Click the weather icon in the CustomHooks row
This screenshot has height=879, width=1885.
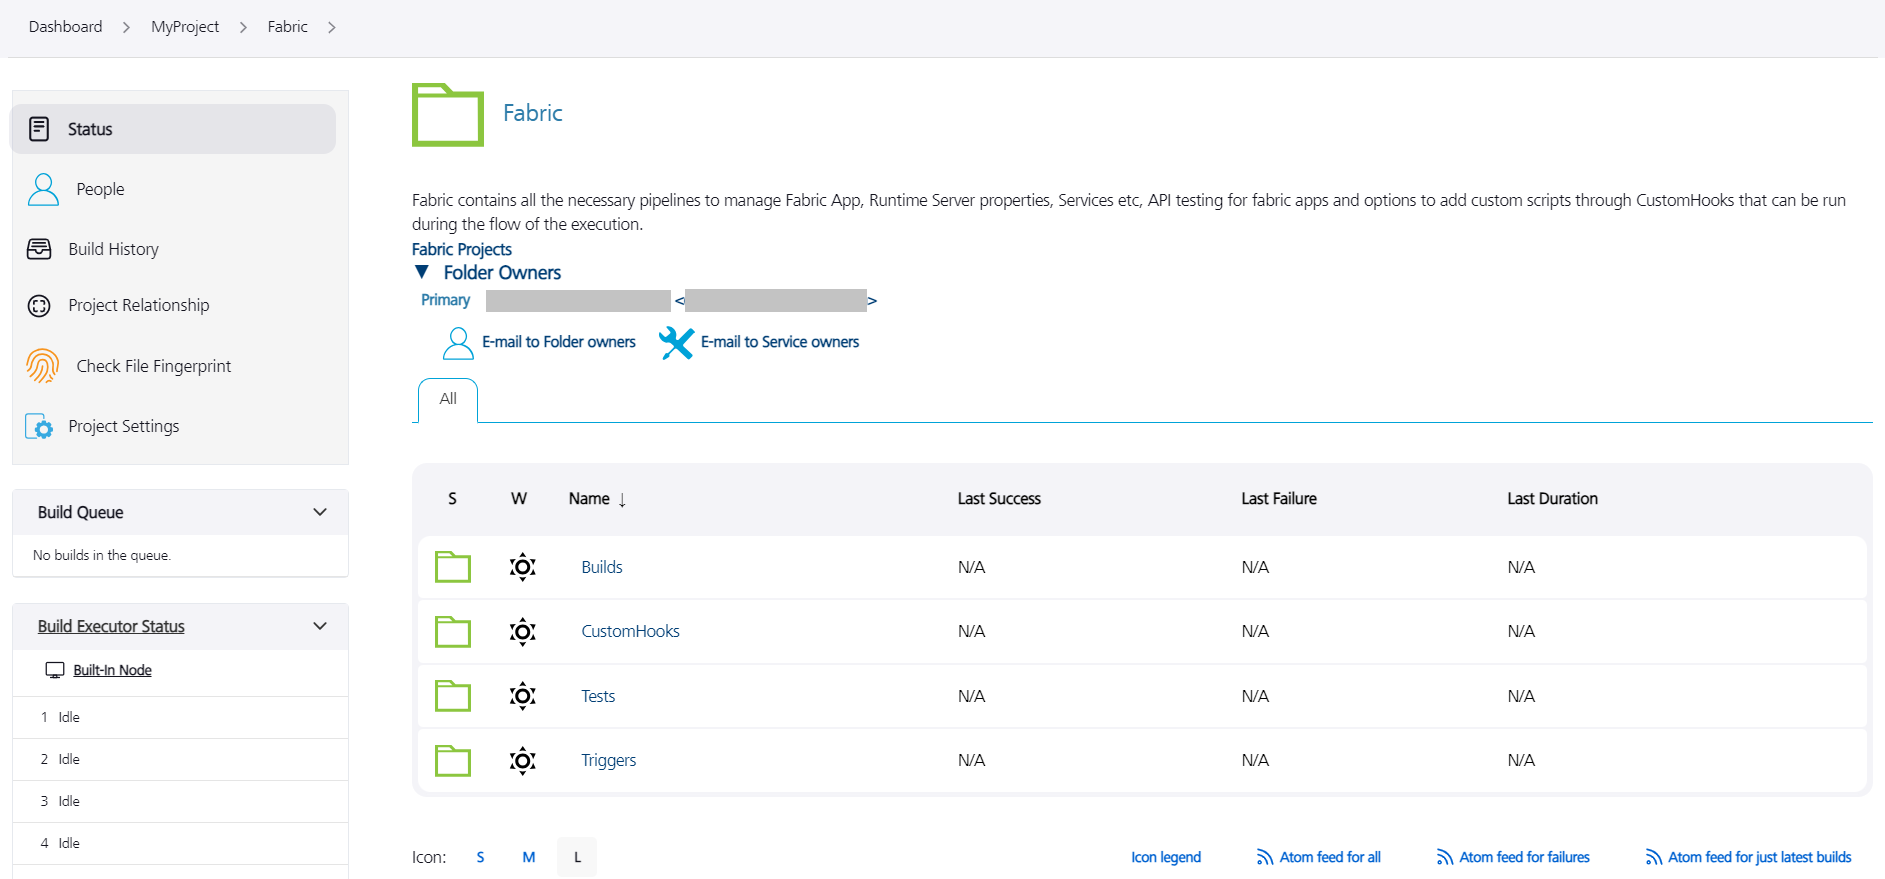(522, 632)
